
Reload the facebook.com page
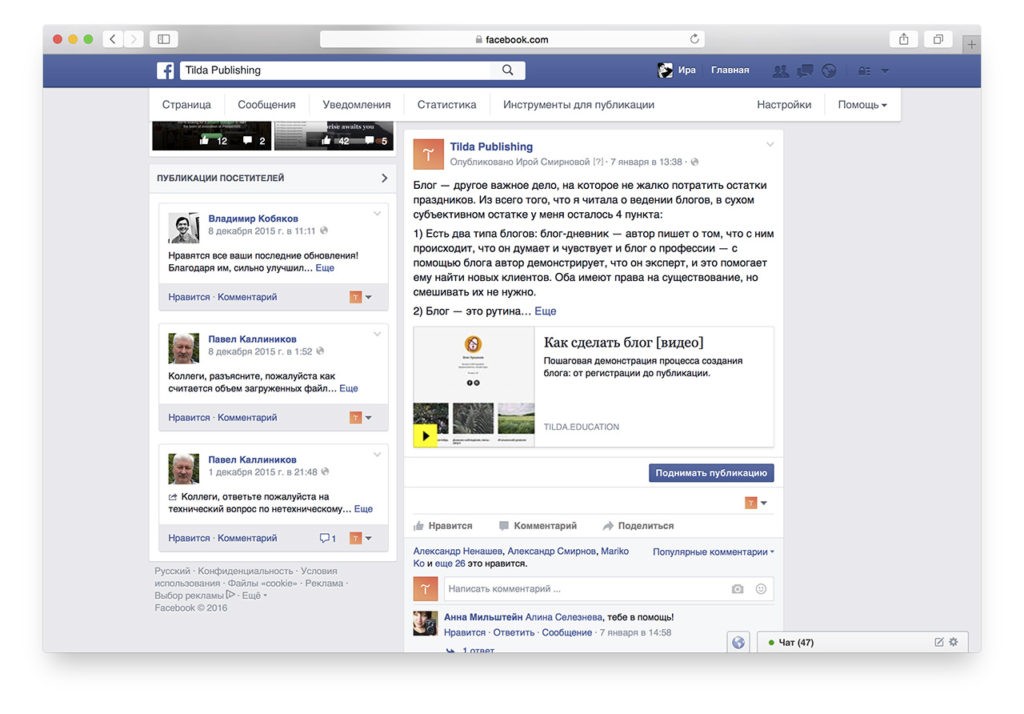(x=694, y=39)
